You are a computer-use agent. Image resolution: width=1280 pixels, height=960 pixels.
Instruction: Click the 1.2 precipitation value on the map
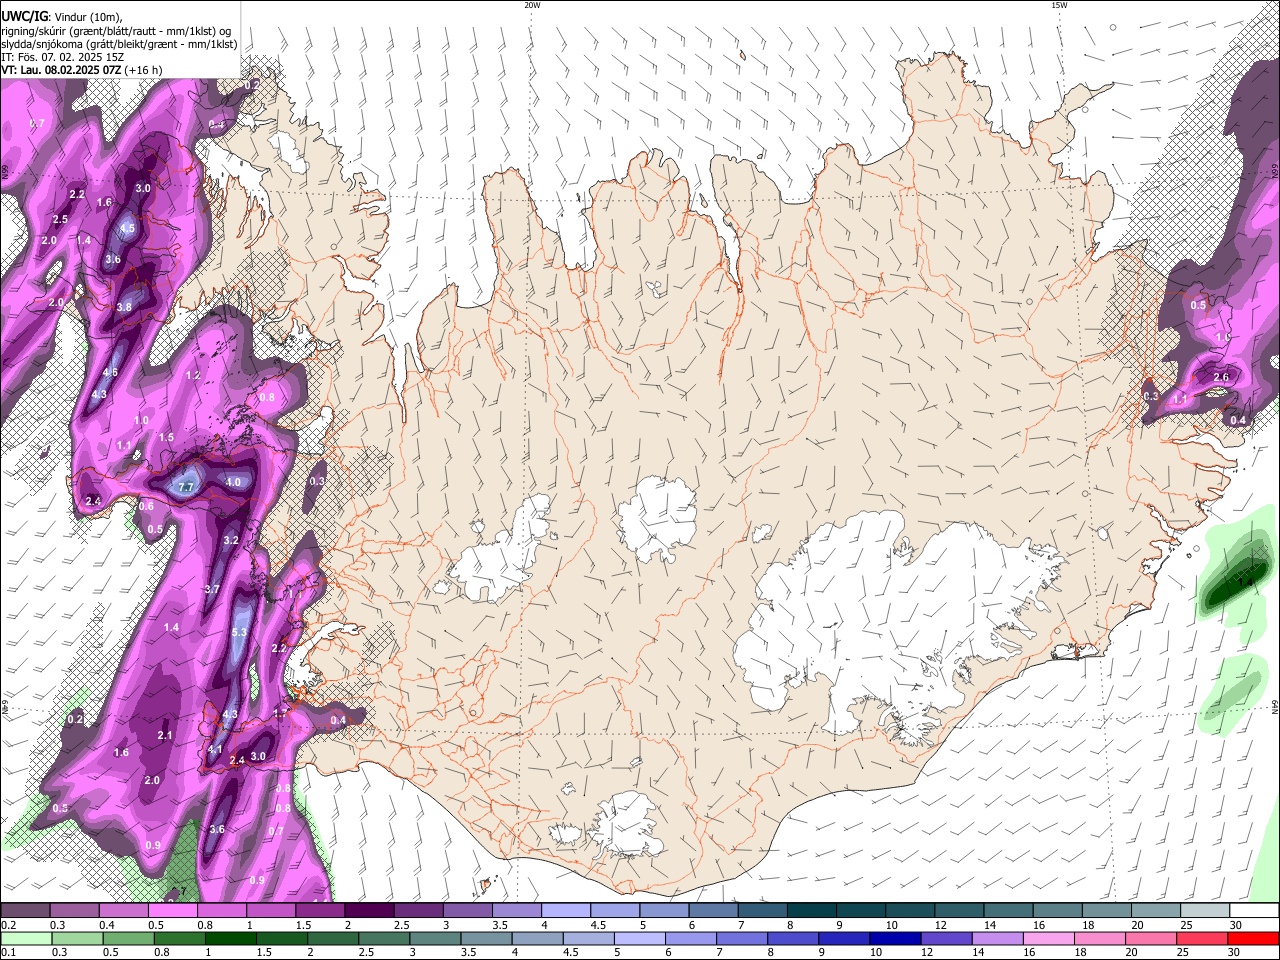193,375
